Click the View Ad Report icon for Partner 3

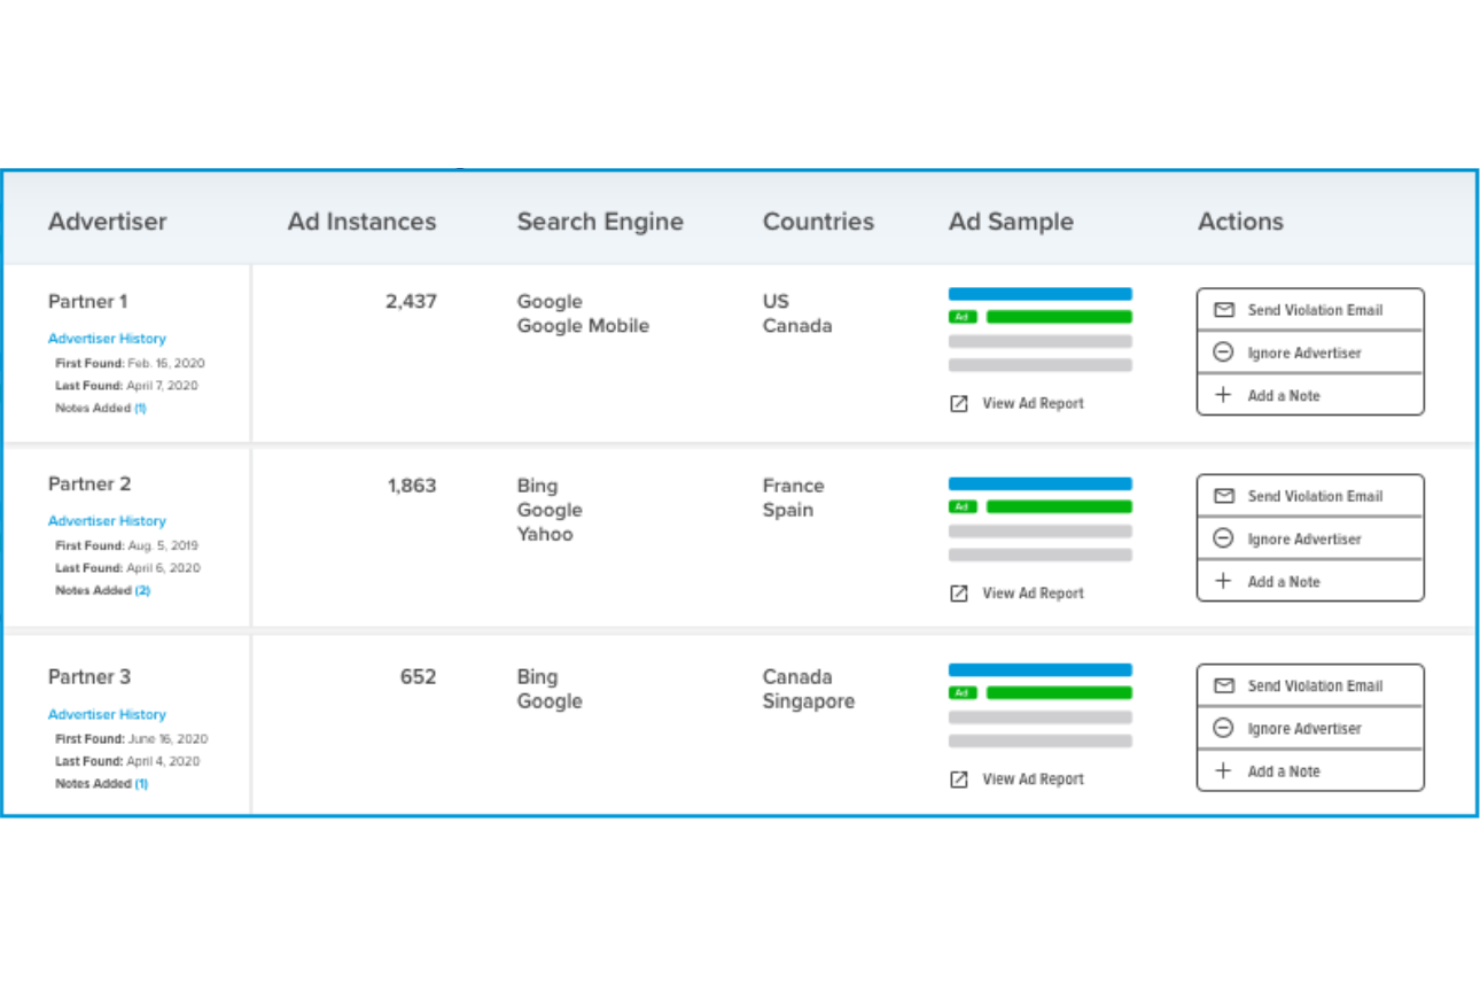point(958,778)
